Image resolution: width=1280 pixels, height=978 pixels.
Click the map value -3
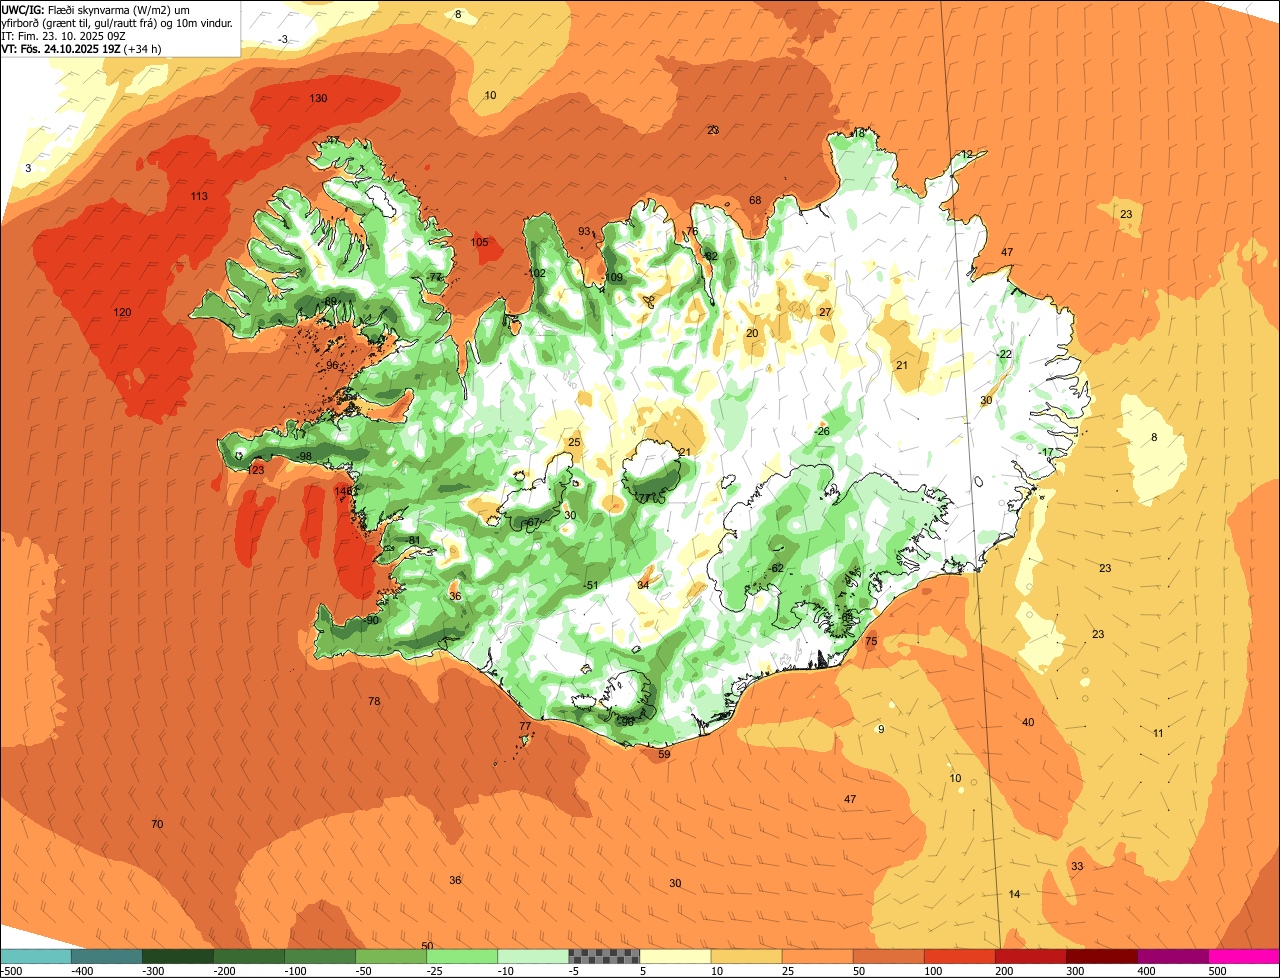(x=283, y=39)
